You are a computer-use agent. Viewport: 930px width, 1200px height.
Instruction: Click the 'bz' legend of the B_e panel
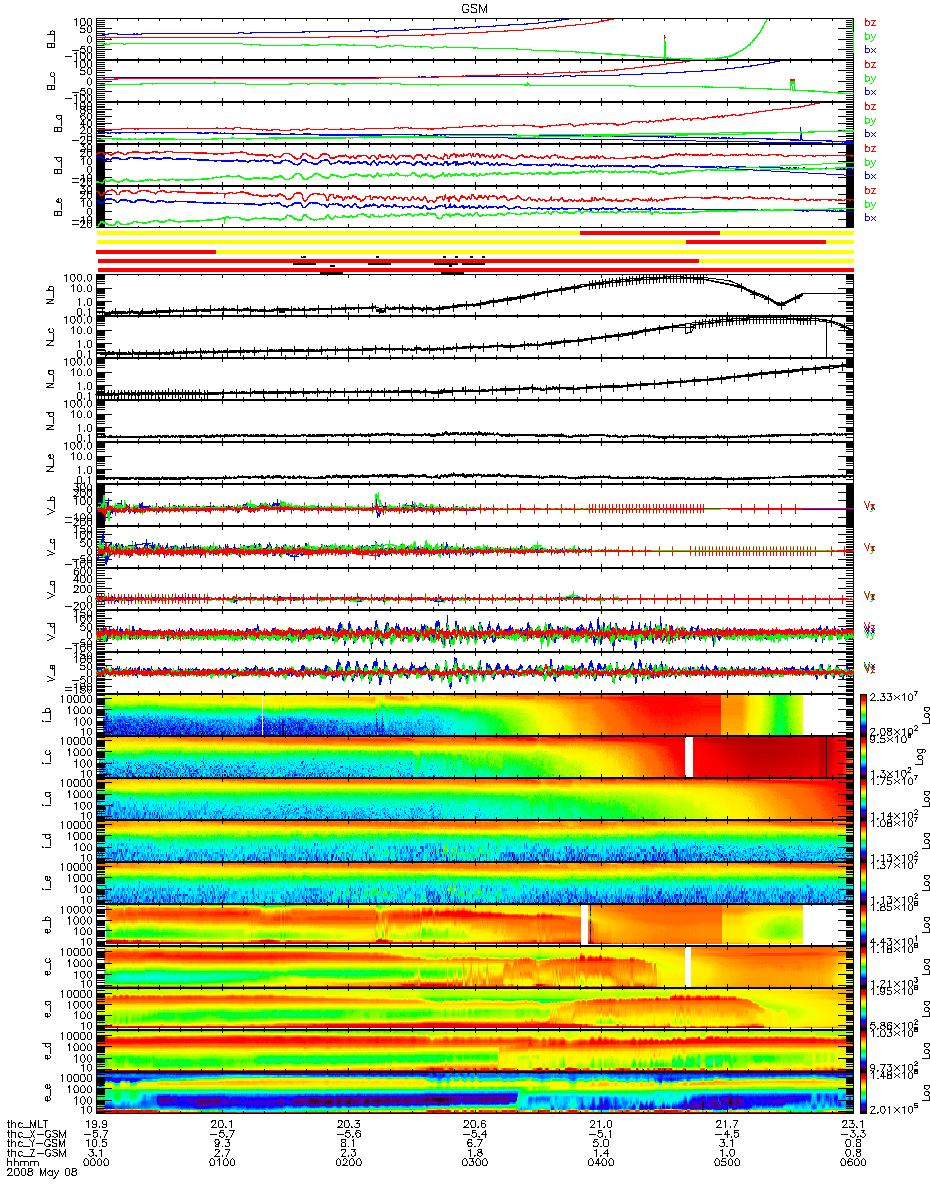point(870,190)
